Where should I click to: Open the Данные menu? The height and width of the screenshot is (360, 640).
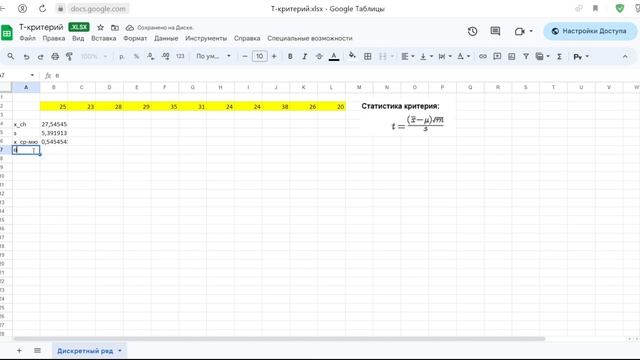pos(166,38)
